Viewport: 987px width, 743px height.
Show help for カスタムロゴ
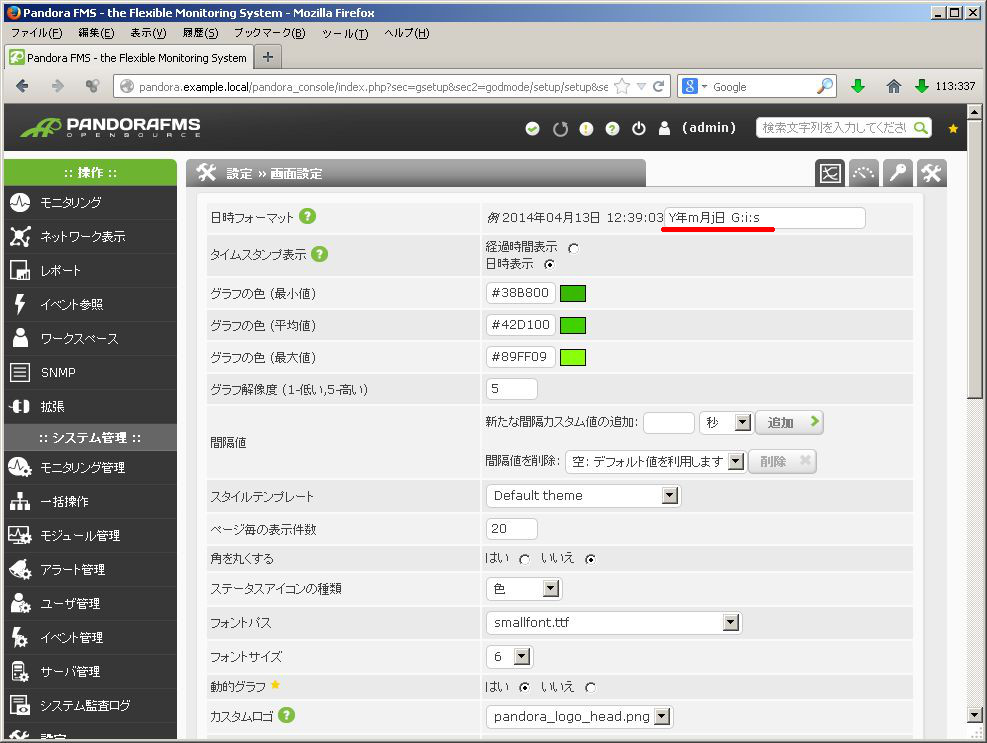coord(286,715)
